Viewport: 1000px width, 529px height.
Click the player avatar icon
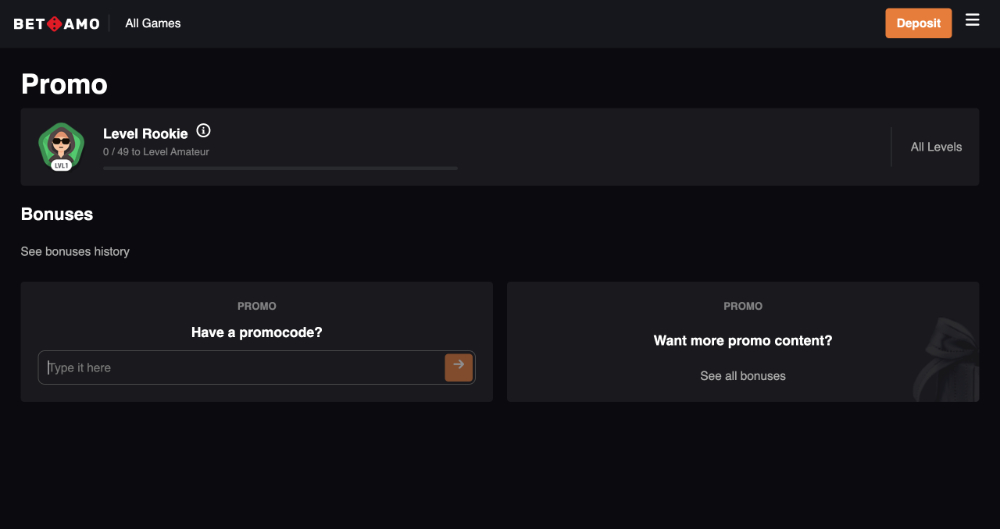coord(60,142)
